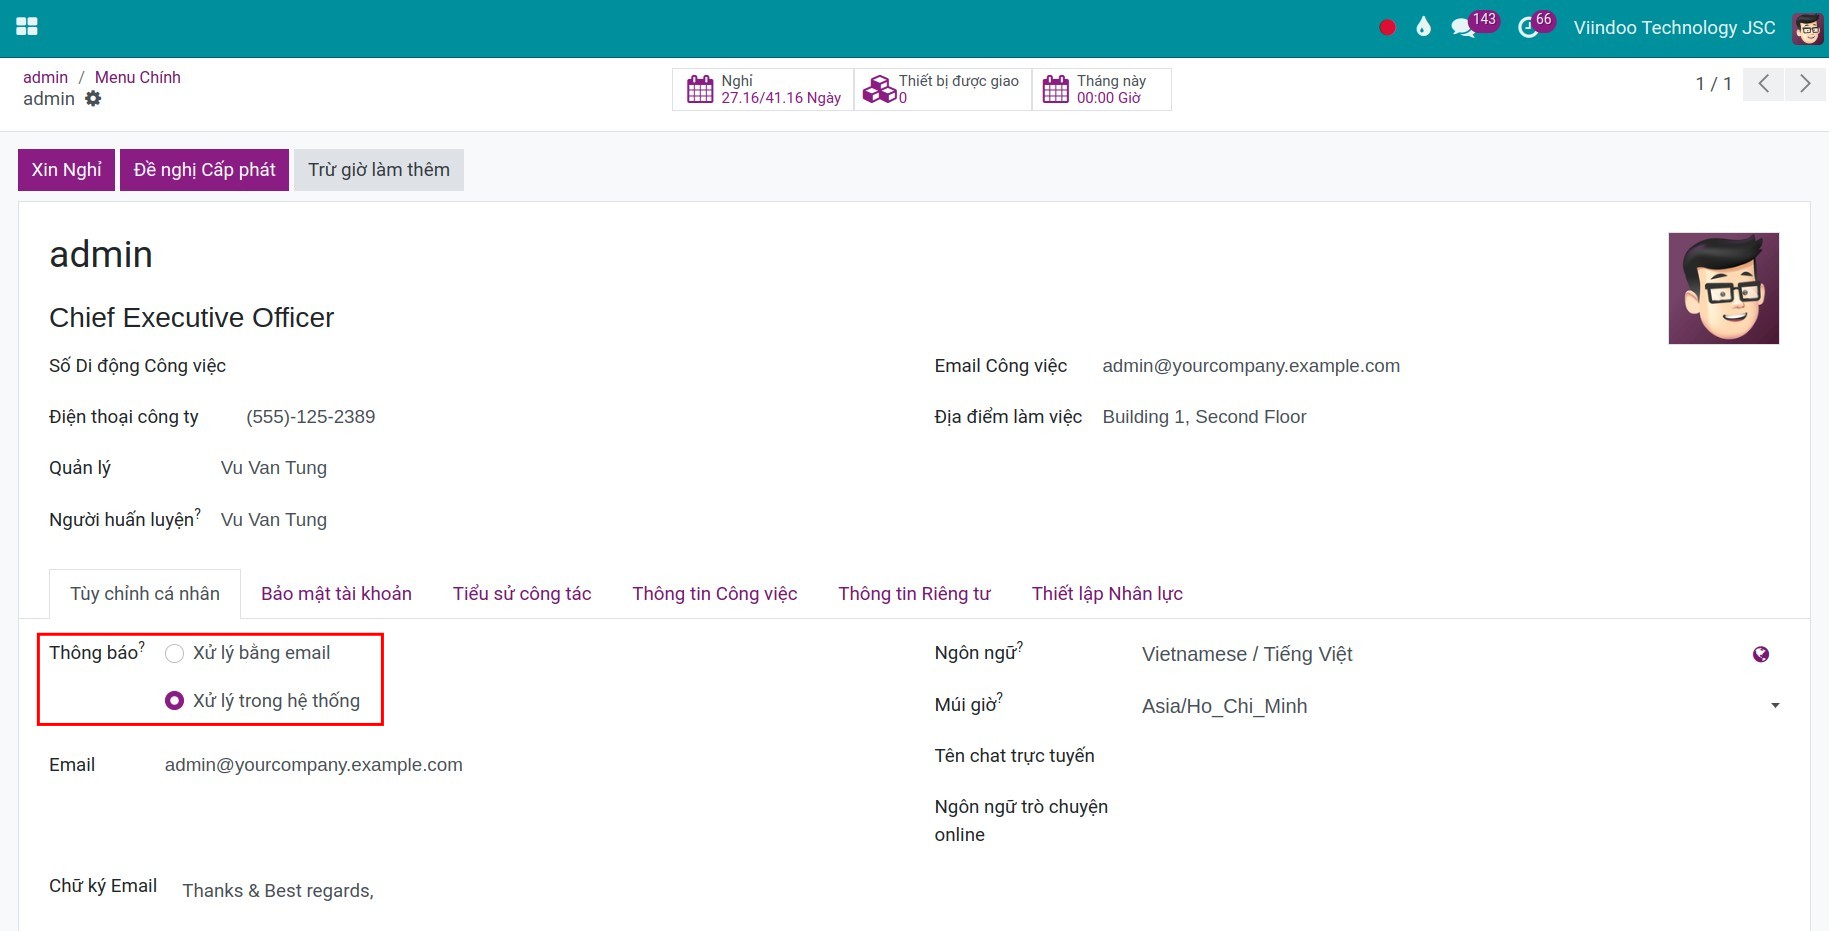The image size is (1829, 931).
Task: Click the Thiết bị được giao boxes icon
Action: coord(879,90)
